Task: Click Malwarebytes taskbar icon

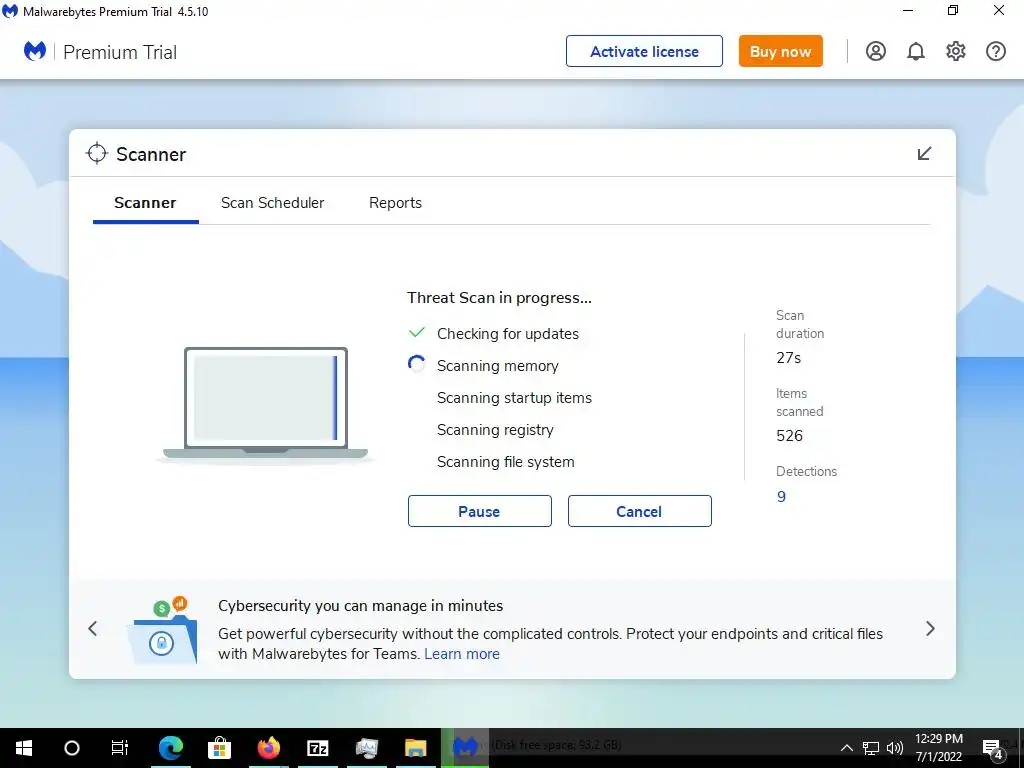Action: pos(464,748)
